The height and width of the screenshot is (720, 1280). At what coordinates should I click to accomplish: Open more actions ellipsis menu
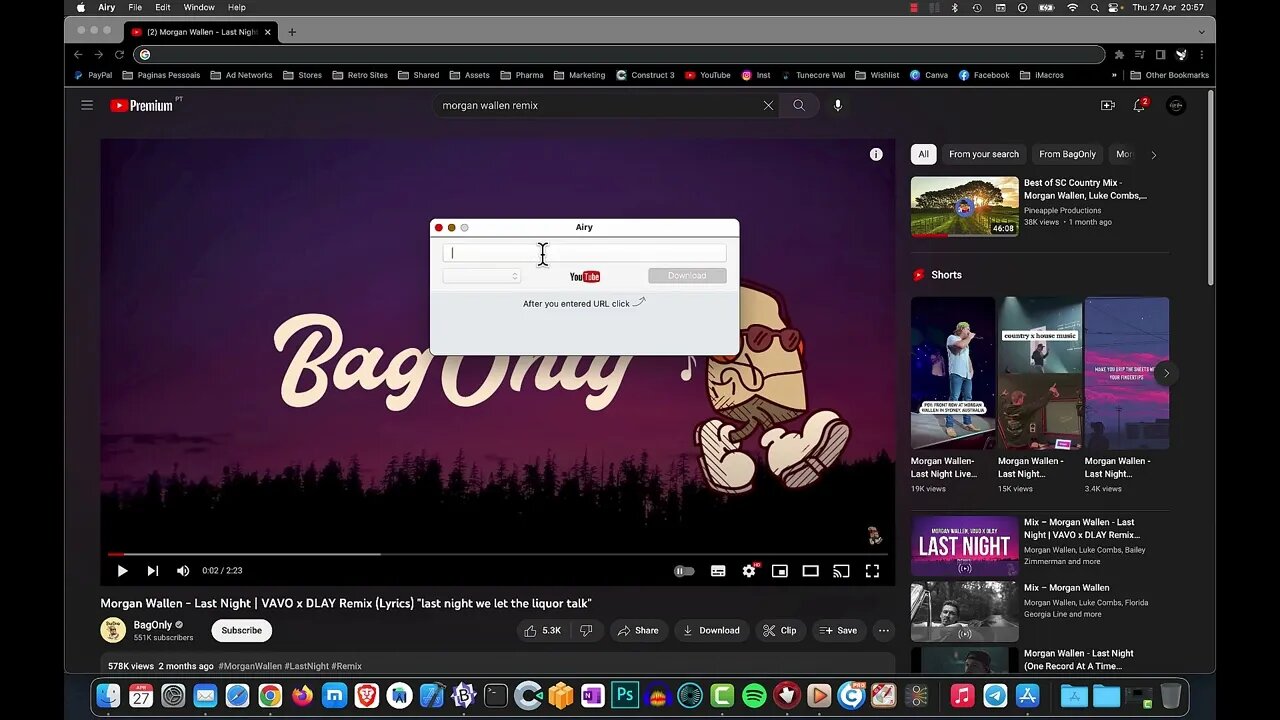pyautogui.click(x=883, y=630)
